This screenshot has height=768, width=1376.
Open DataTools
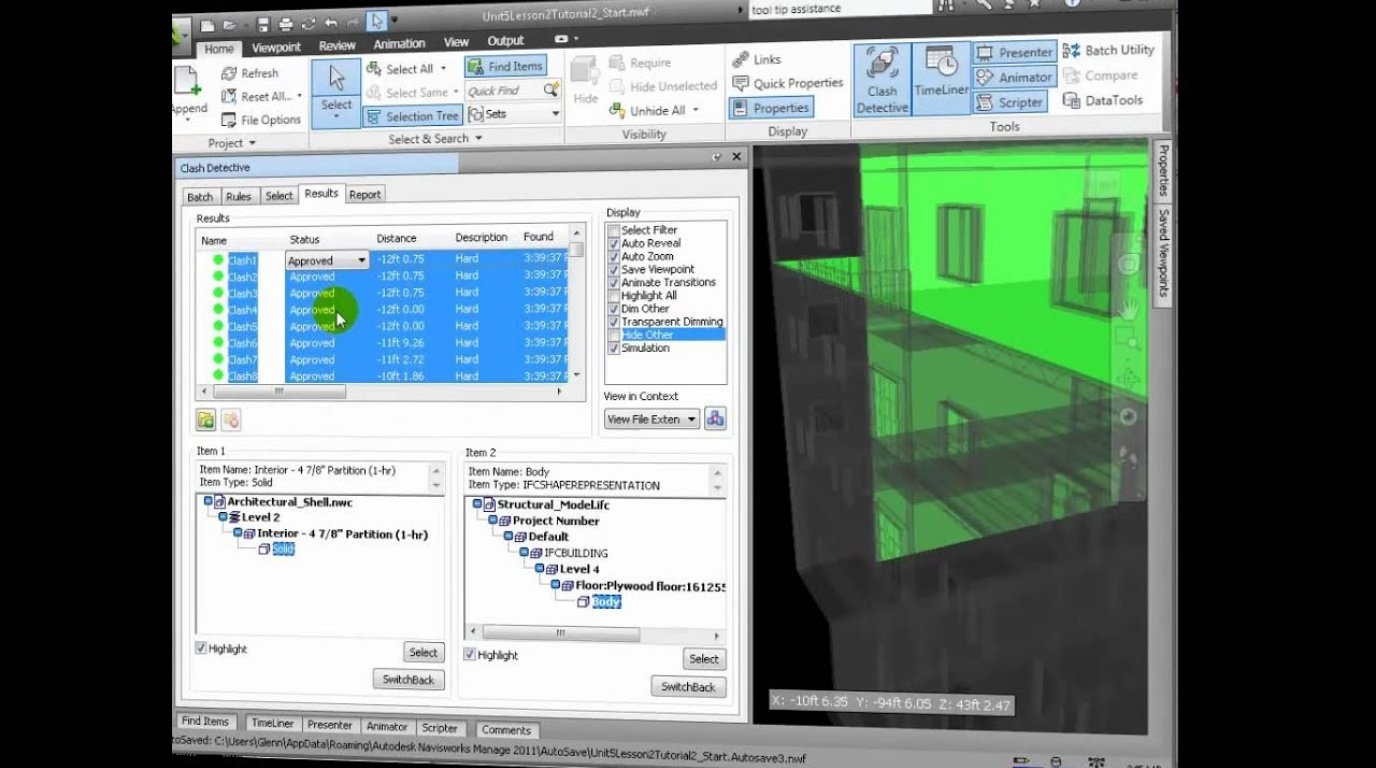(x=1102, y=100)
